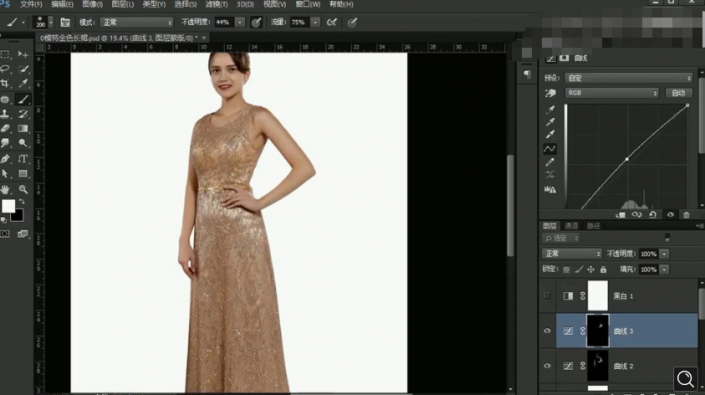
Task: Select the Smudge/Blur tool
Action: pos(5,143)
